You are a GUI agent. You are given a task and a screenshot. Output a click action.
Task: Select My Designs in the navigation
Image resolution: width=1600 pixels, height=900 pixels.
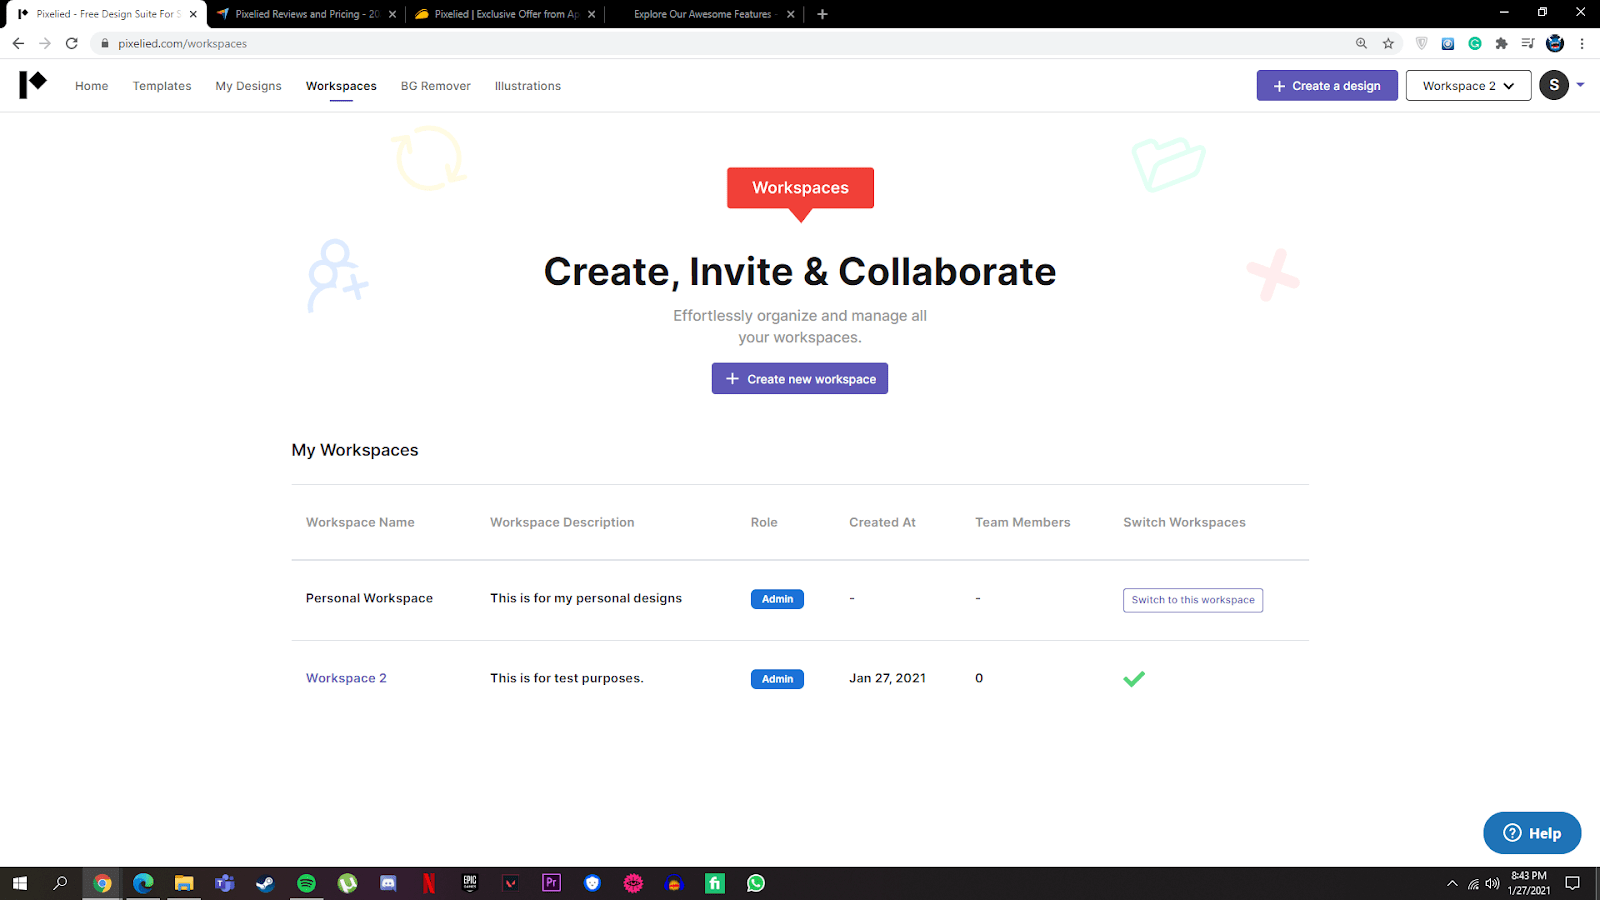[x=248, y=86]
